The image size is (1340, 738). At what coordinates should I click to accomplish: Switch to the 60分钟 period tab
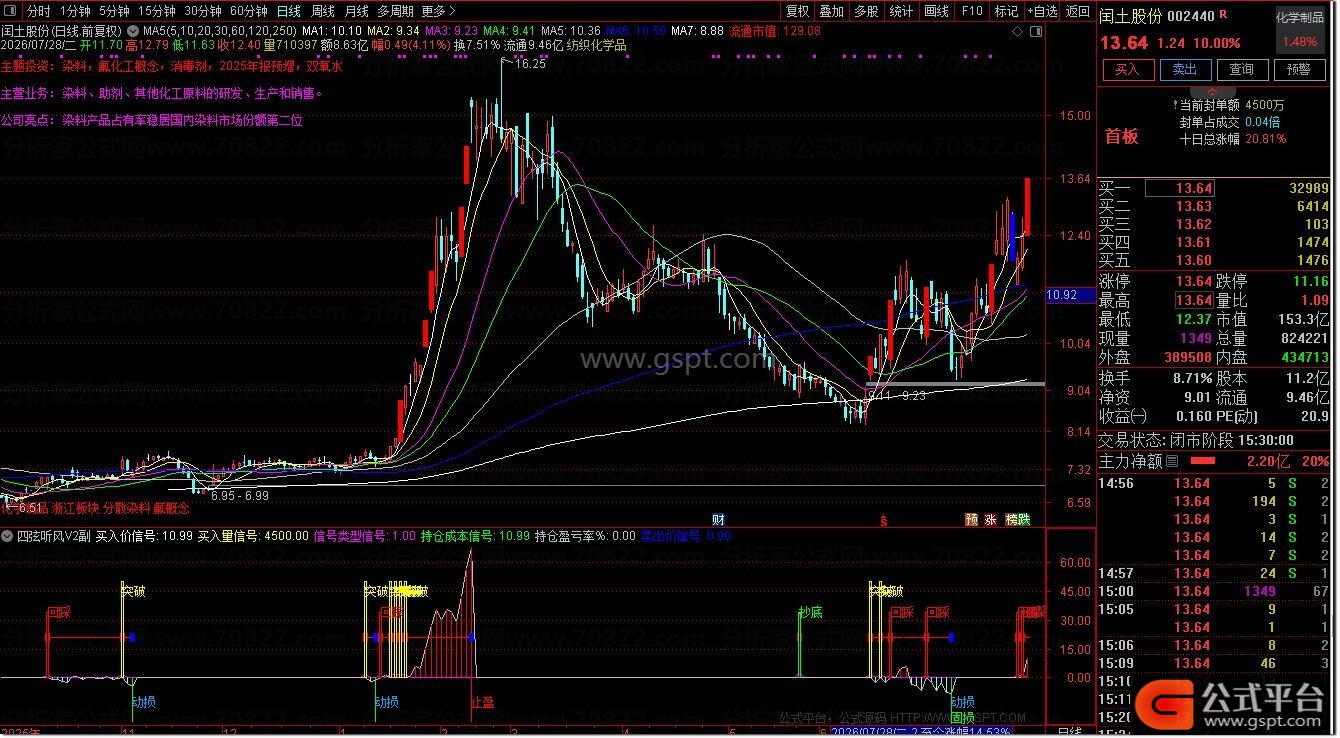(x=249, y=11)
